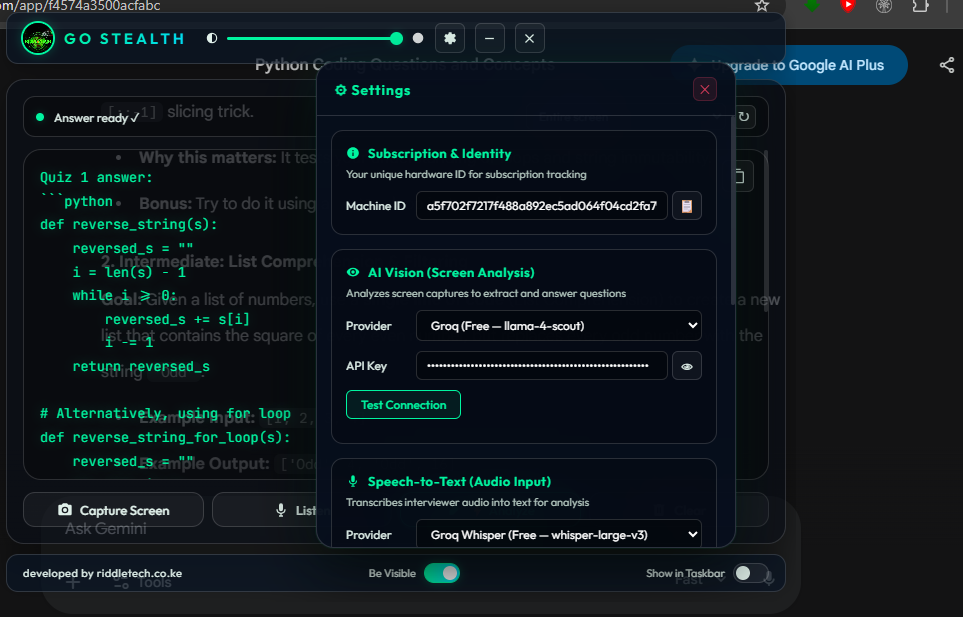The width and height of the screenshot is (963, 617).
Task: Click the red YouTube extension icon
Action: point(848,6)
